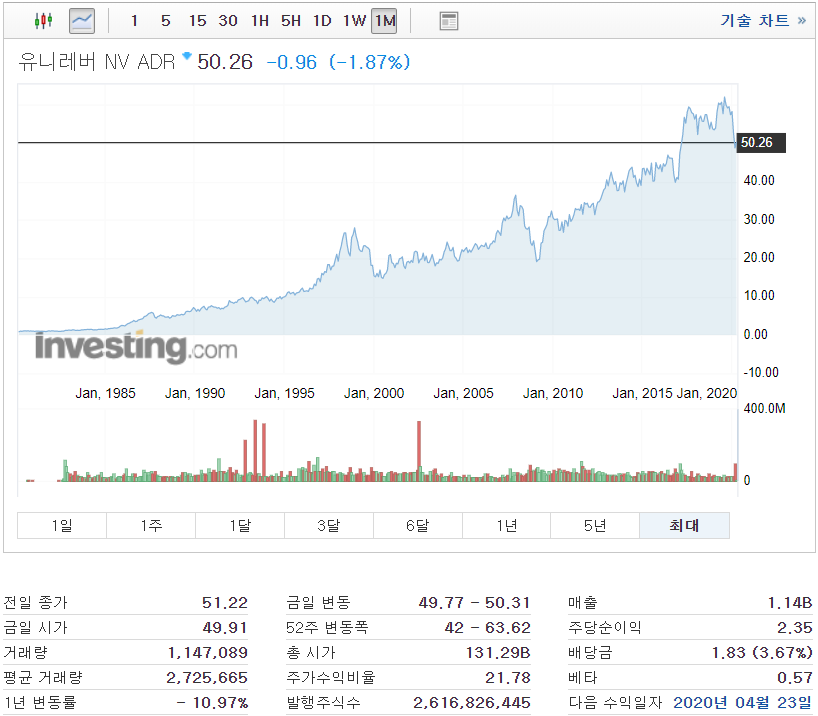Click the 총 시가 value 131.29B

click(498, 652)
